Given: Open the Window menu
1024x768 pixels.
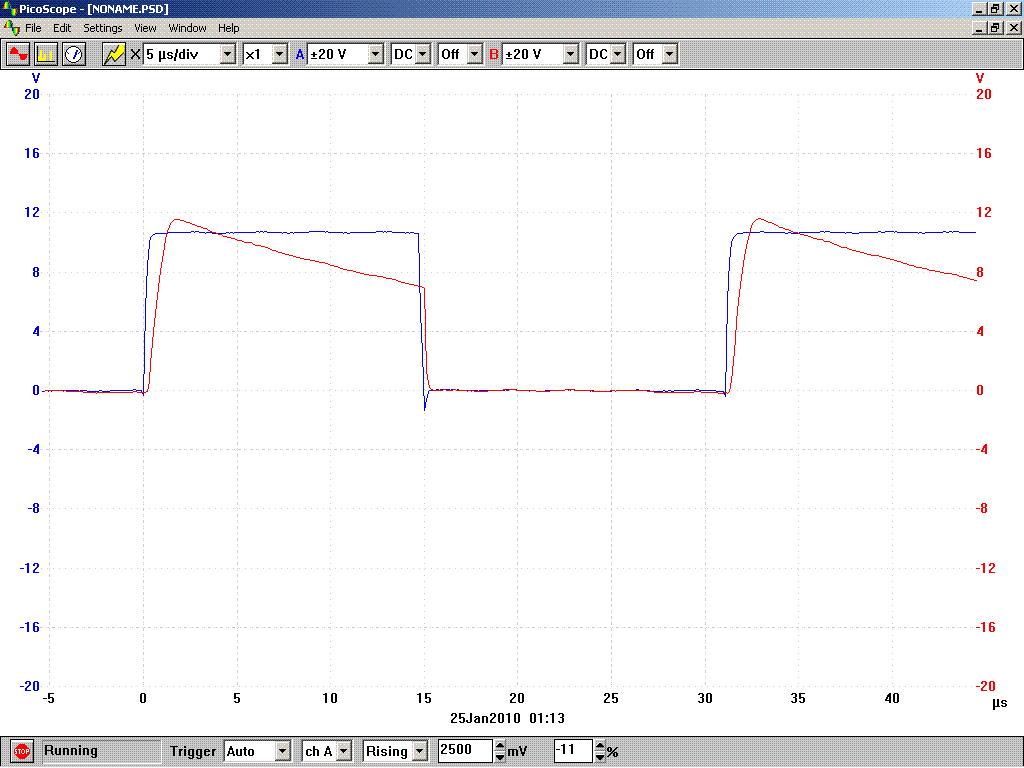Looking at the screenshot, I should point(187,28).
